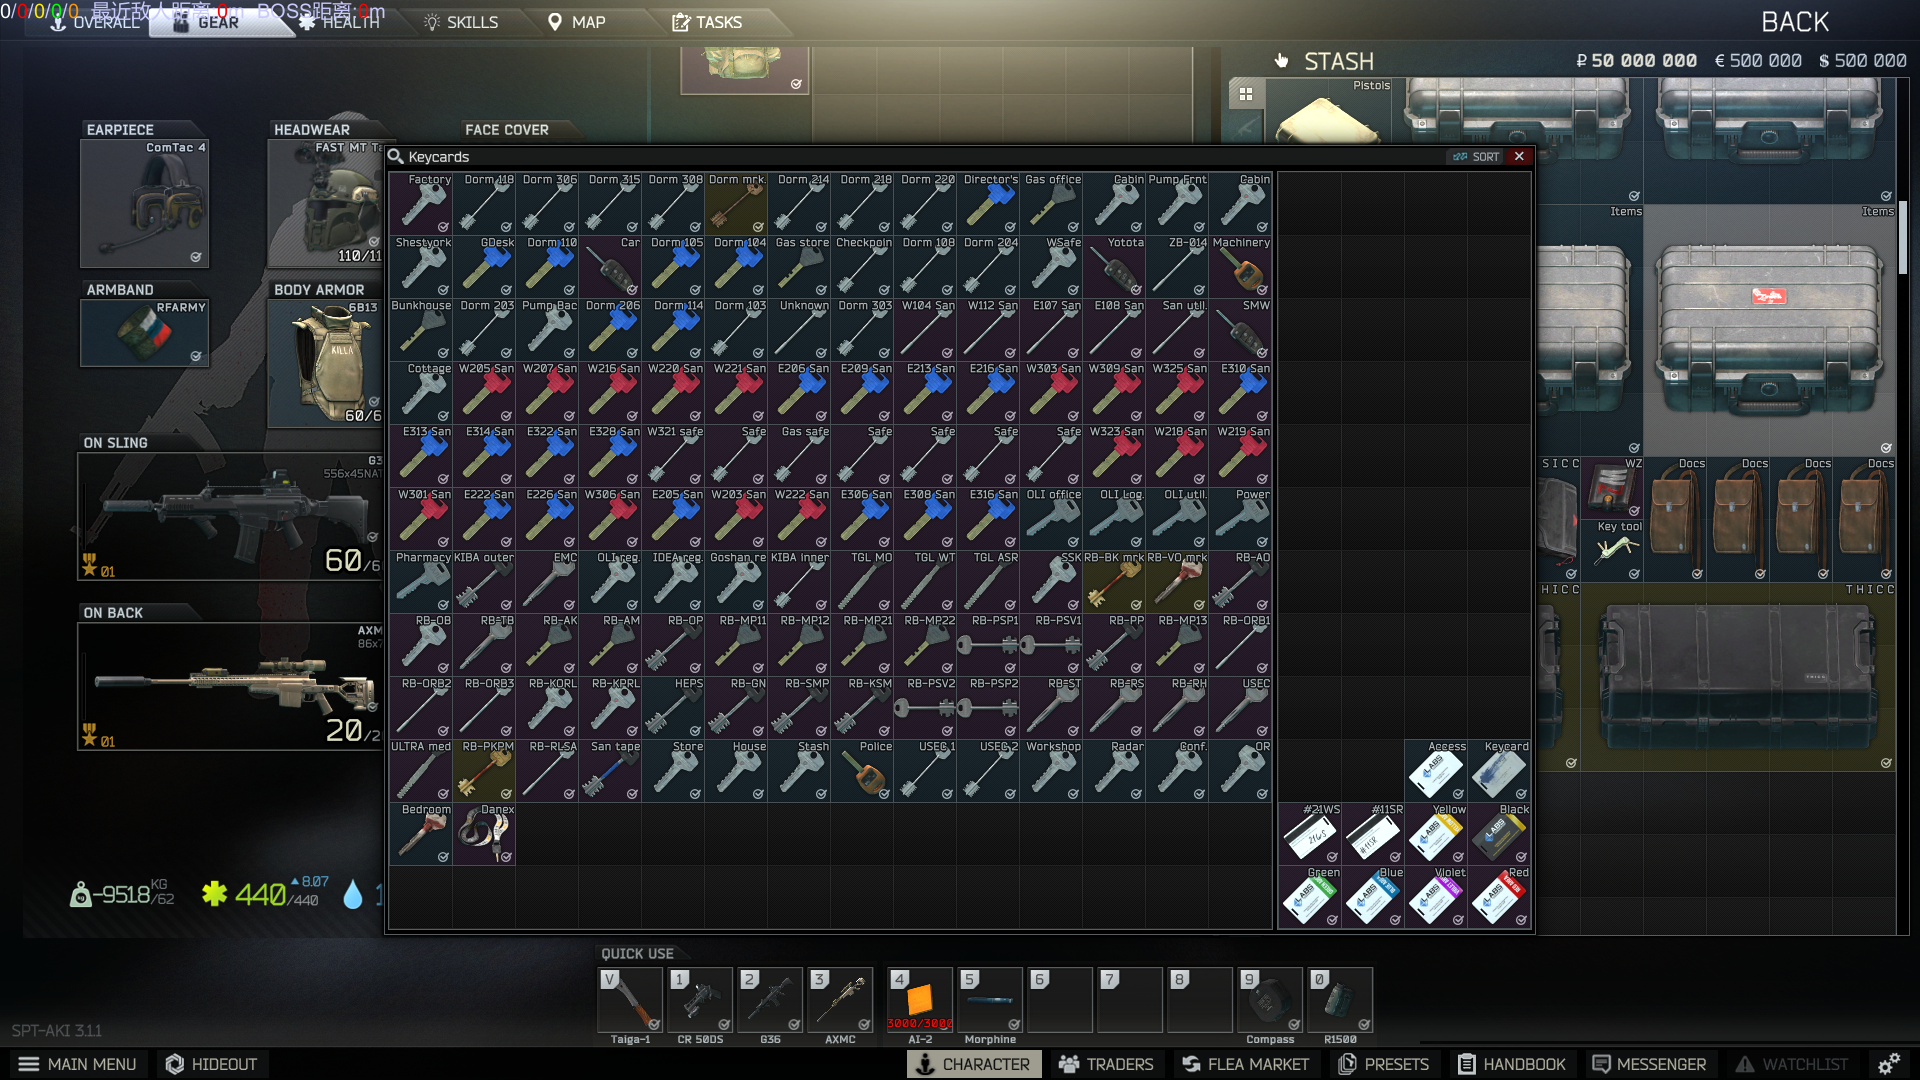This screenshot has height=1080, width=1920.
Task: Toggle the stash grid view icon
Action: [1246, 94]
